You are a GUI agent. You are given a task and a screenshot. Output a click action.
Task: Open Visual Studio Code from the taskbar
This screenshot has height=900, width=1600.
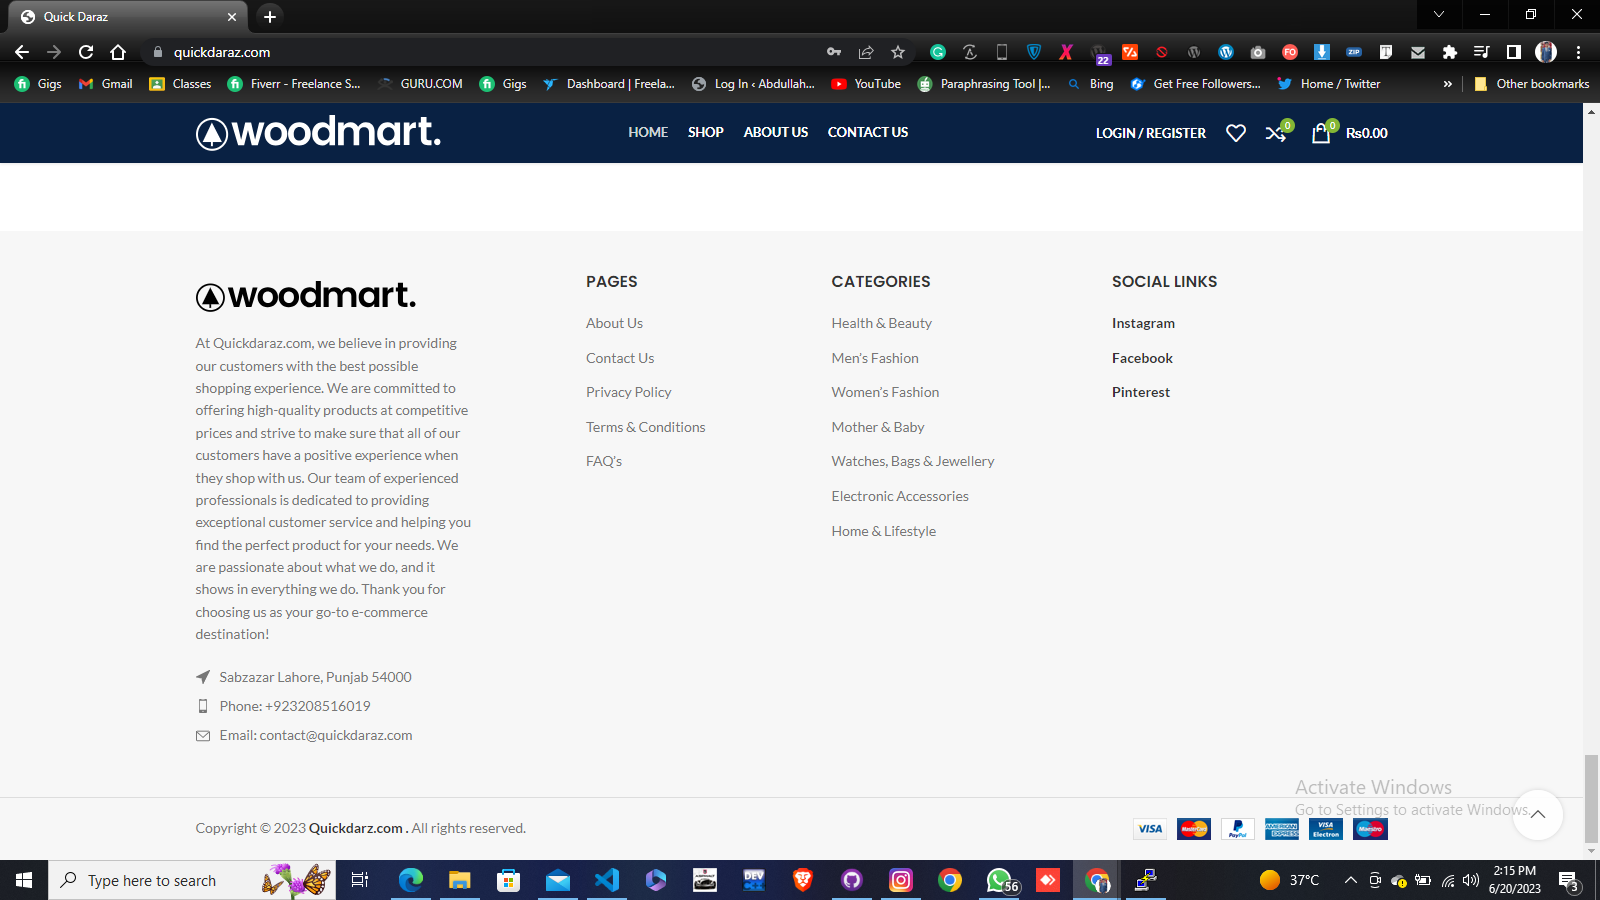(607, 880)
